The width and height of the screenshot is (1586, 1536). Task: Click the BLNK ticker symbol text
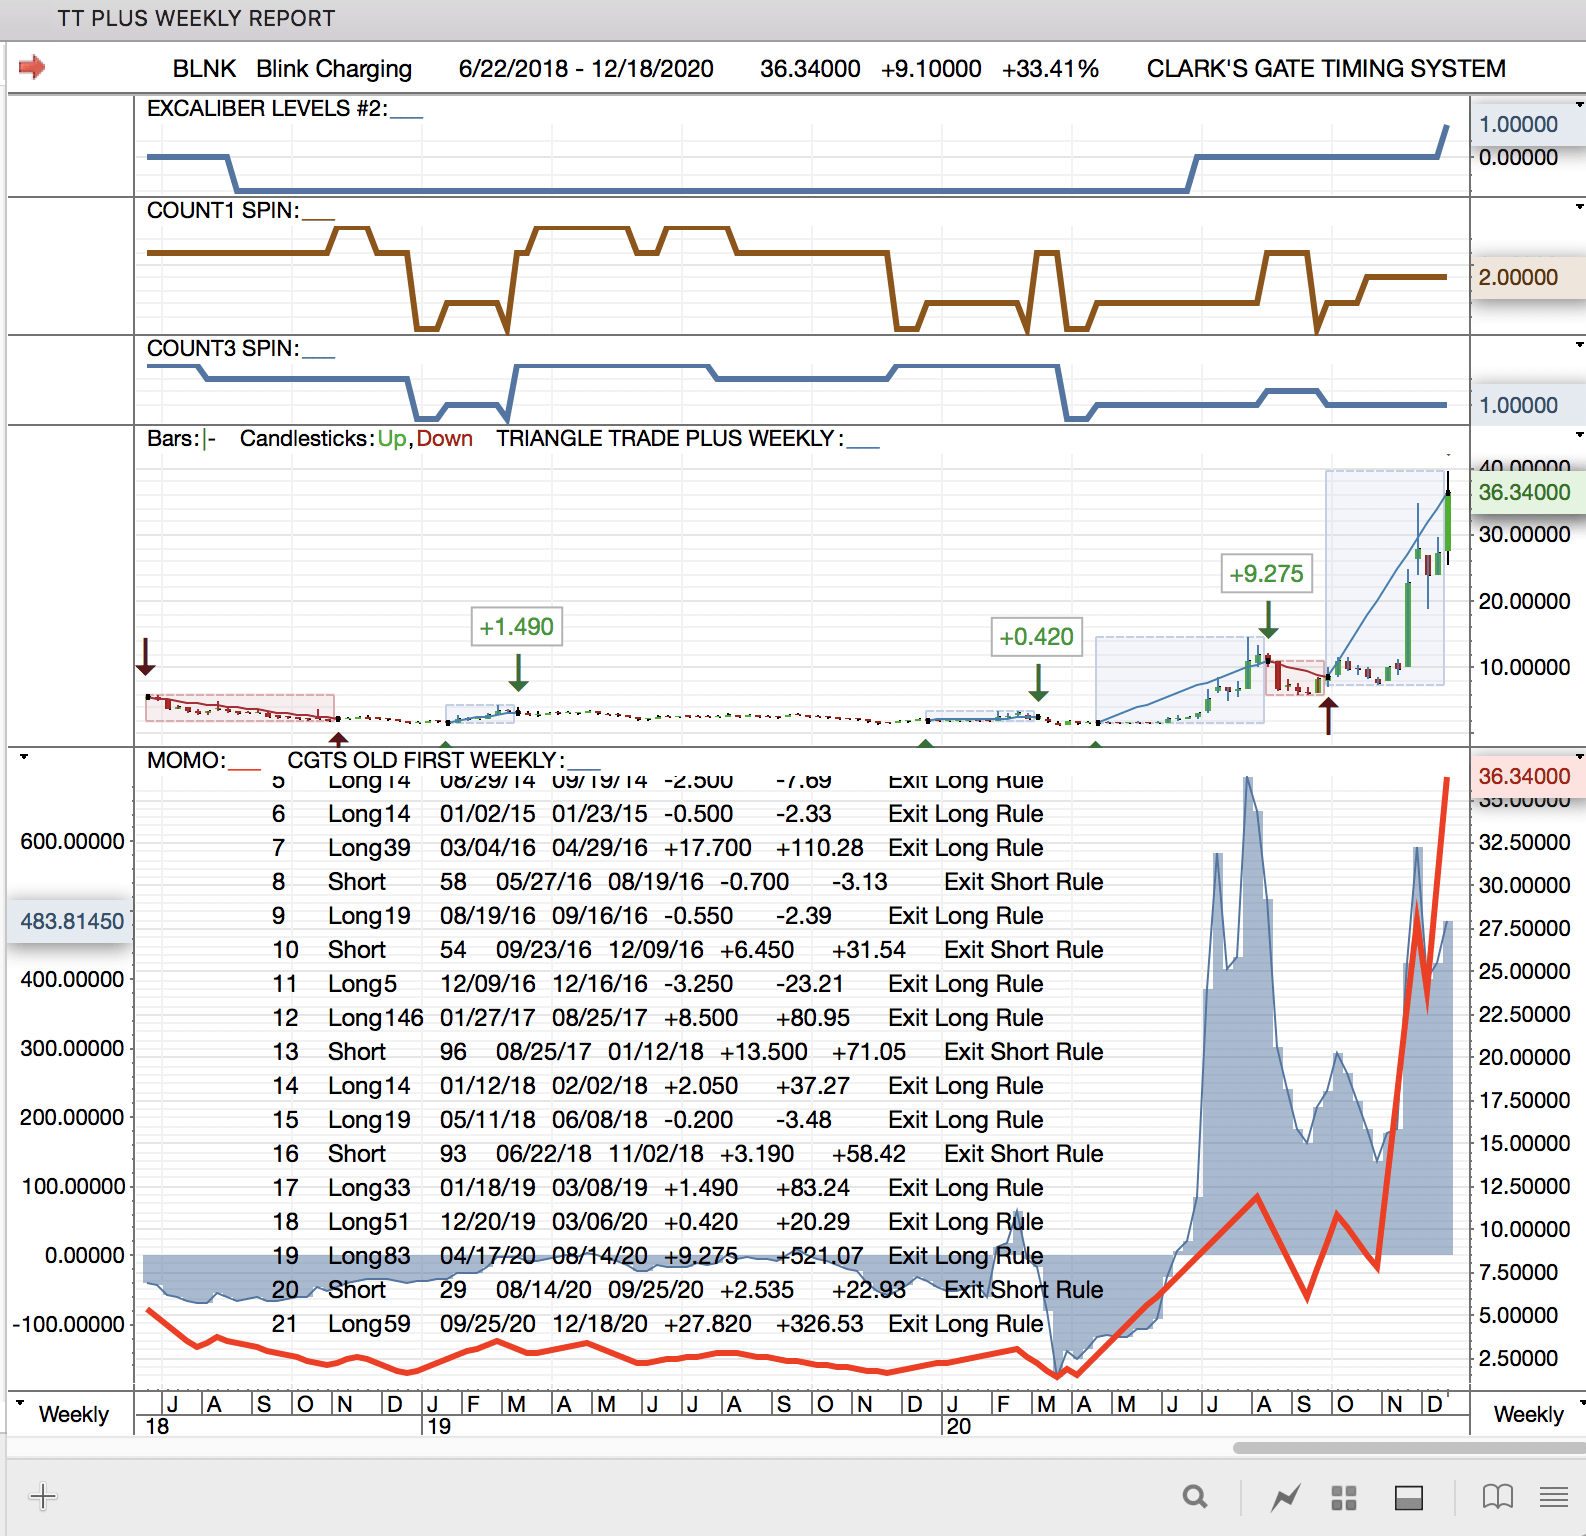[204, 68]
